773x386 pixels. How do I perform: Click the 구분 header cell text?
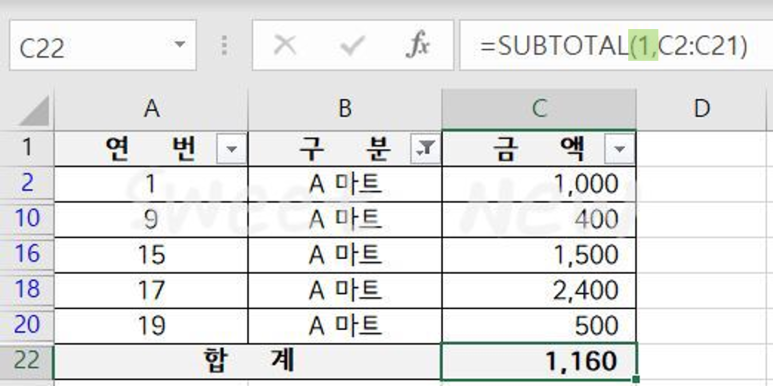coord(345,148)
